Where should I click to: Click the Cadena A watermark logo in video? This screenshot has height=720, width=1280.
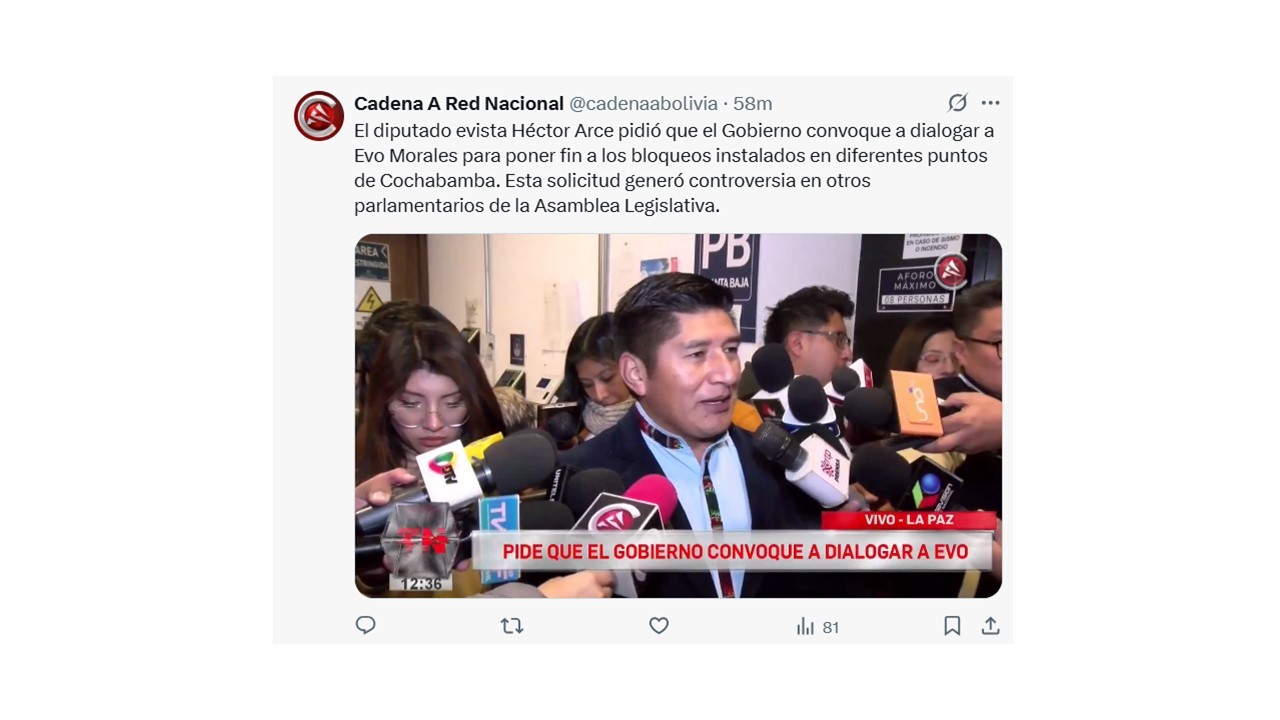(x=950, y=270)
